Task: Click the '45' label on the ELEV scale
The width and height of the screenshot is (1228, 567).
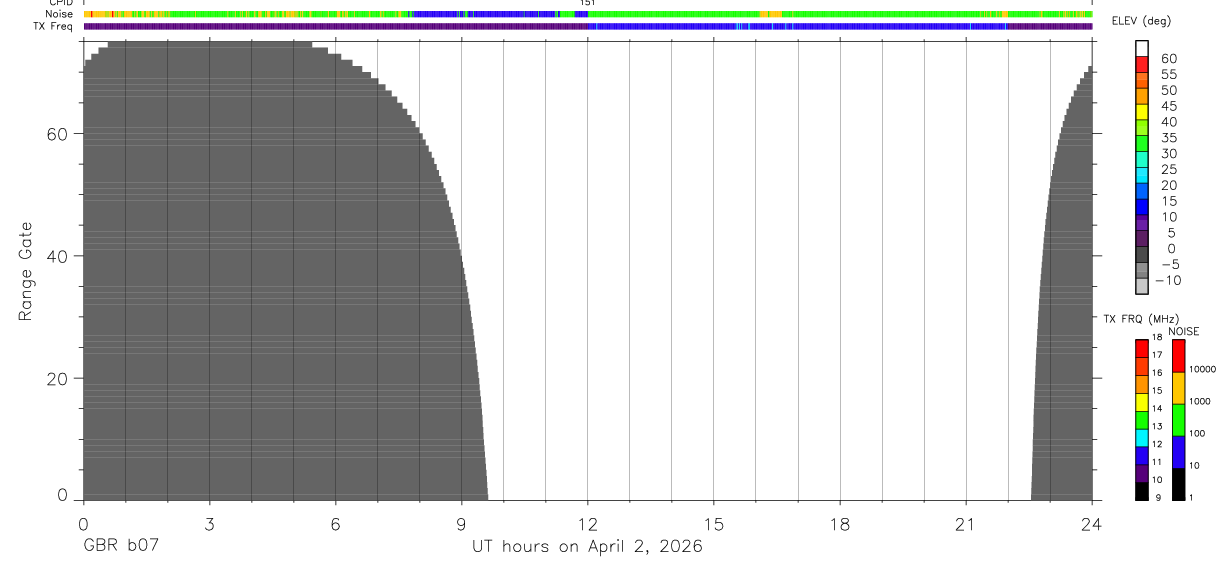Action: (x=1168, y=106)
